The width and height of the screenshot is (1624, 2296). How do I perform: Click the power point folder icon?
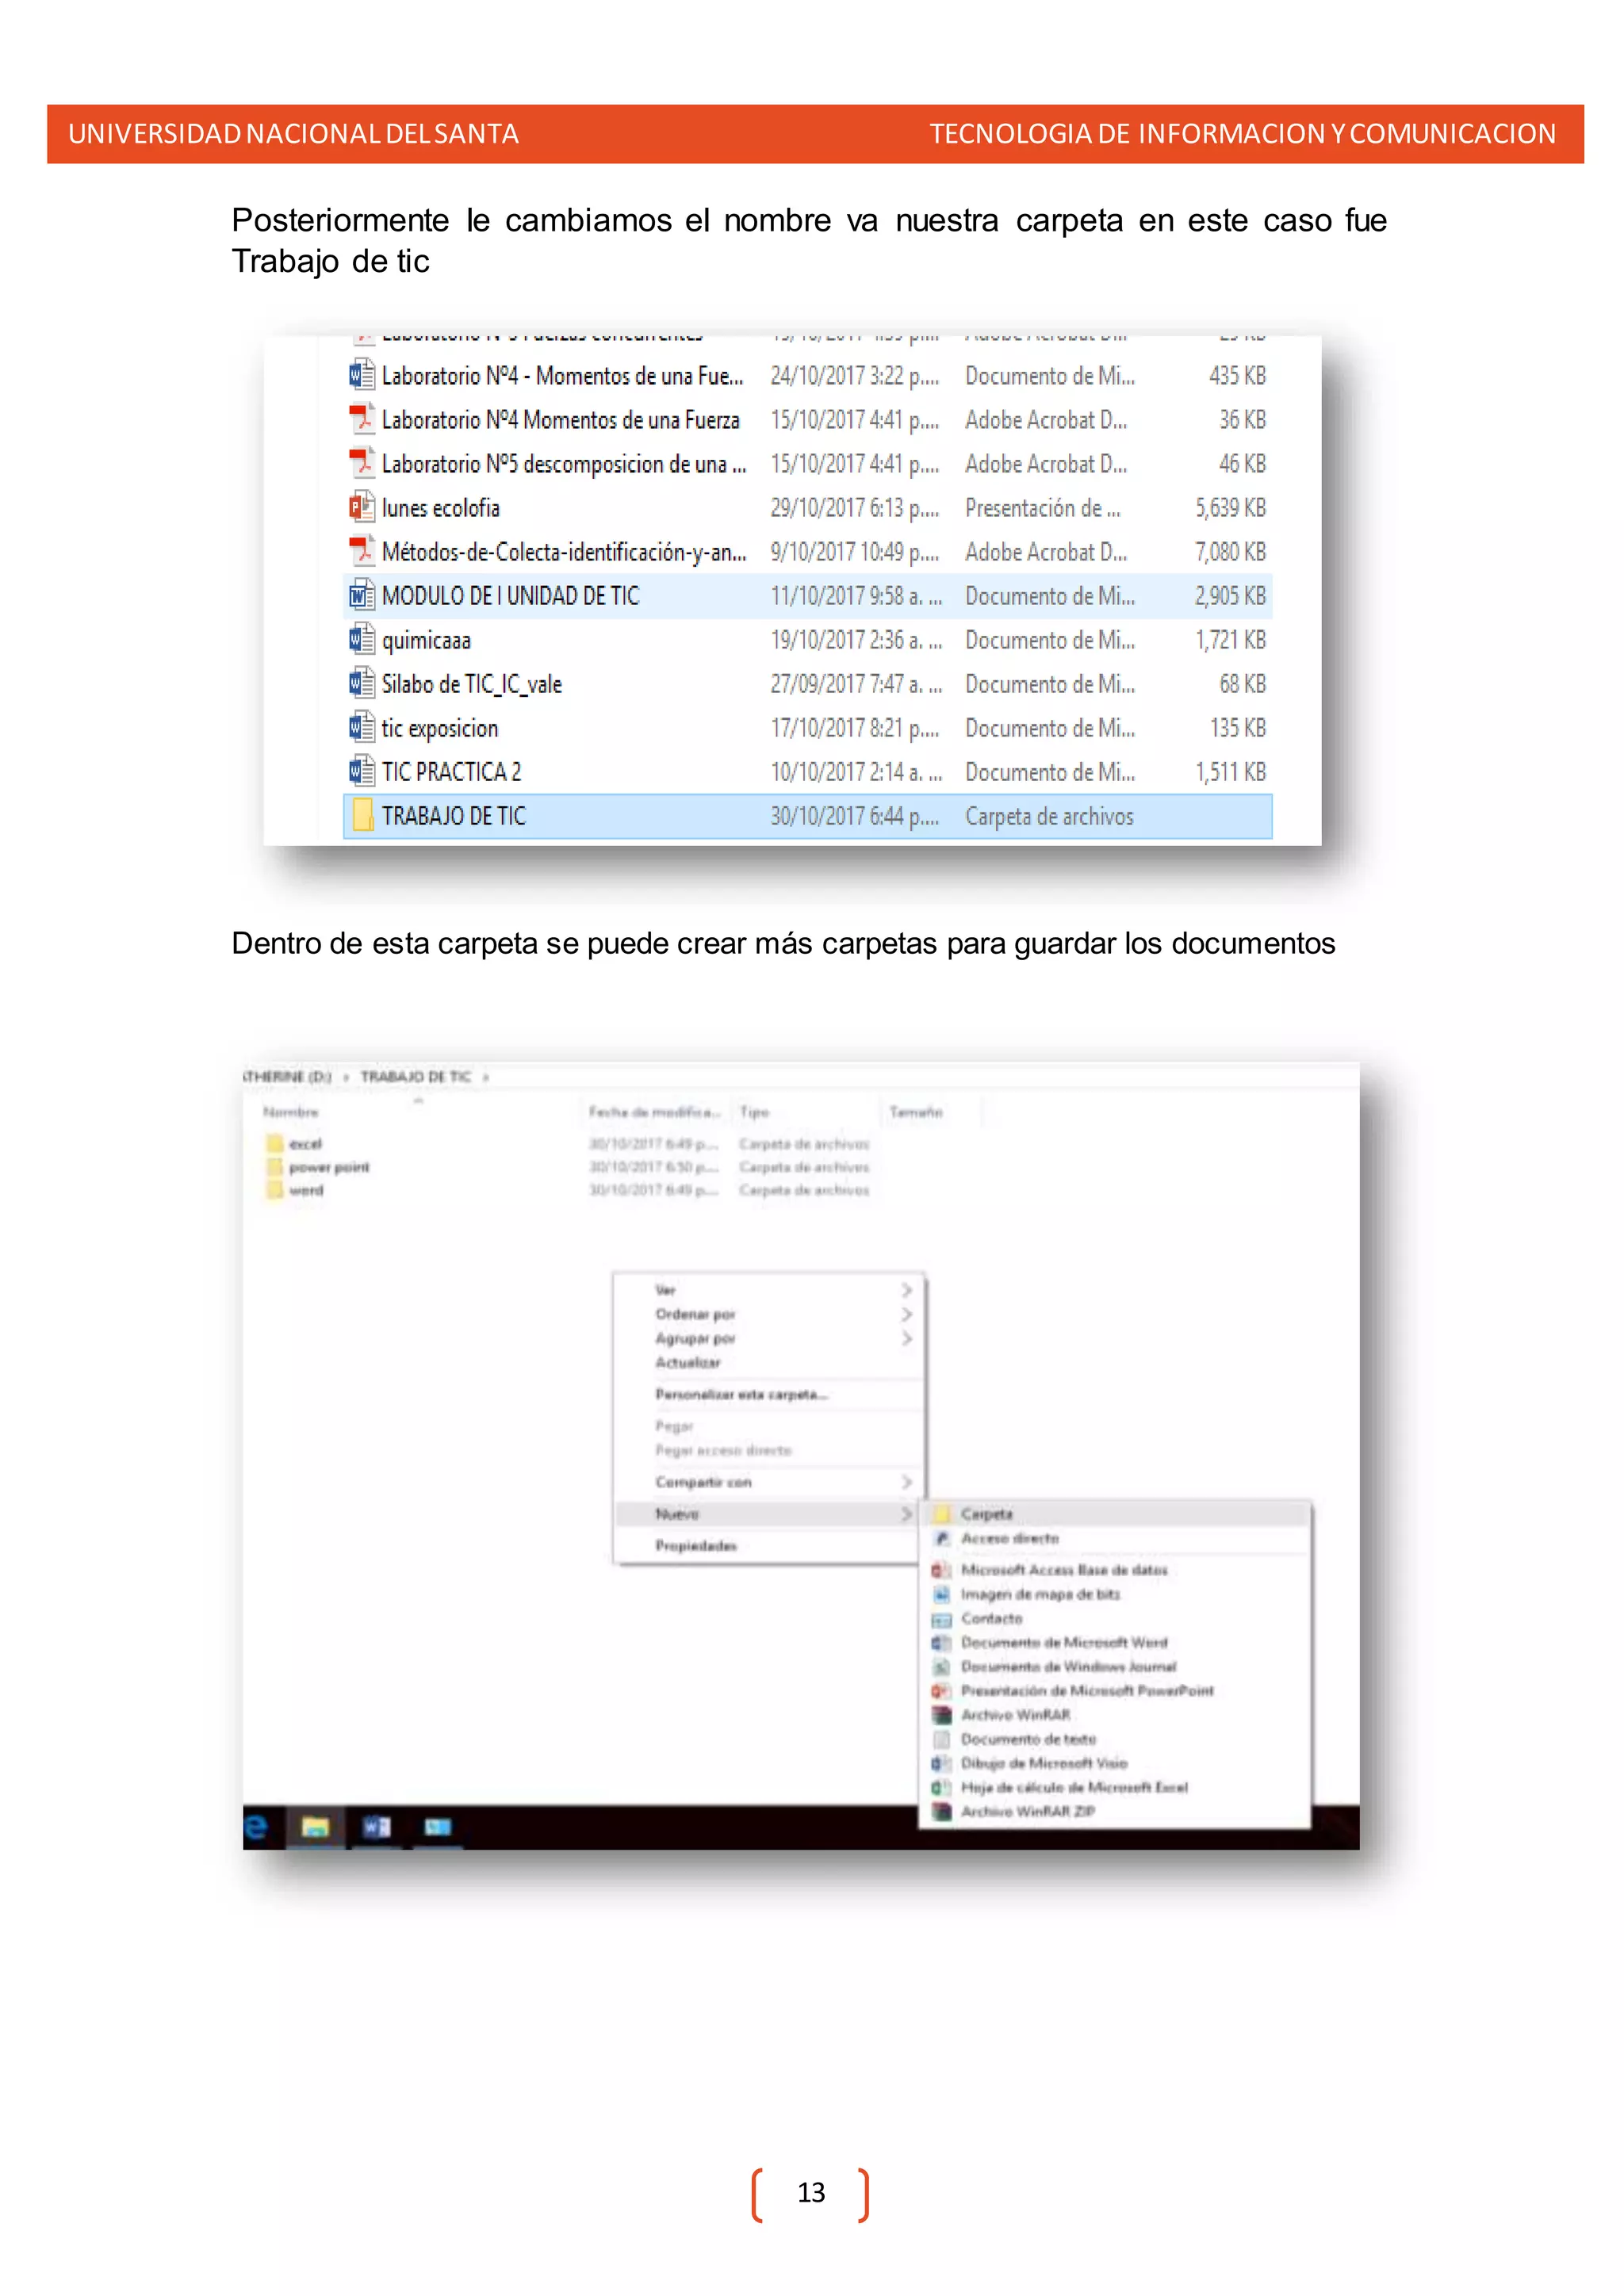click(x=276, y=1167)
